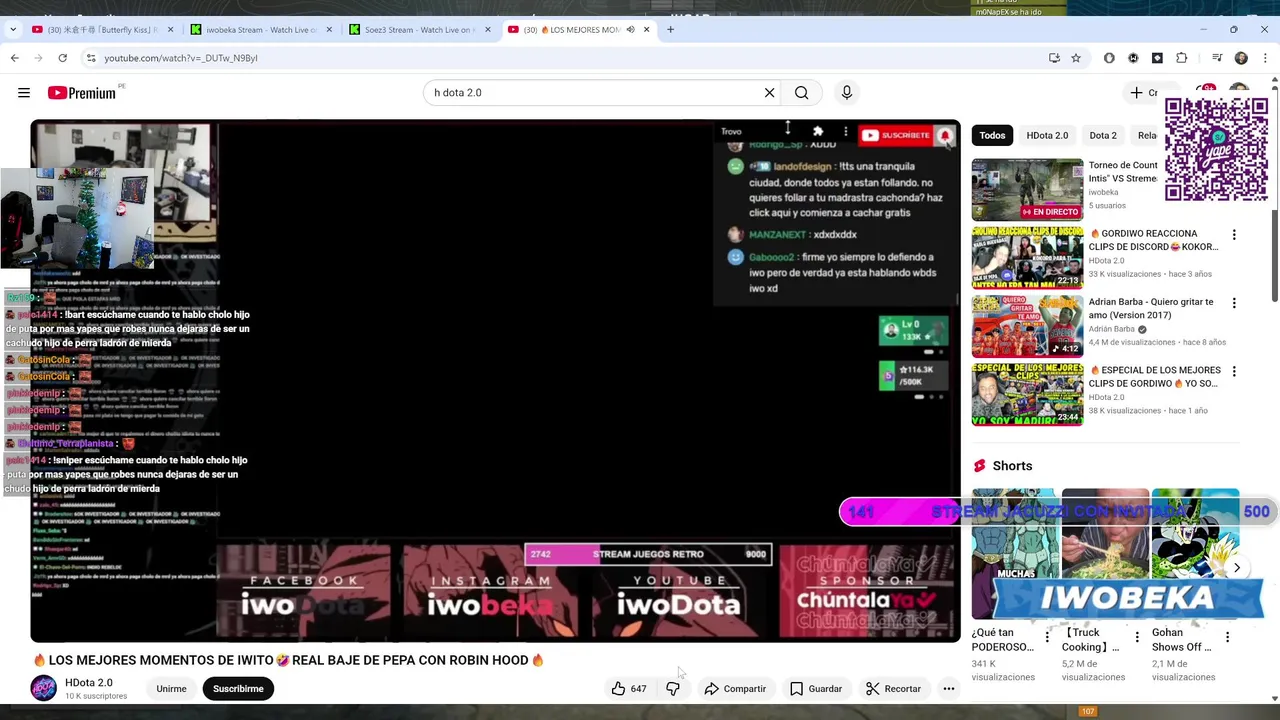1280x720 pixels.
Task: Open the Extensions puzzle icon
Action: (x=1181, y=58)
